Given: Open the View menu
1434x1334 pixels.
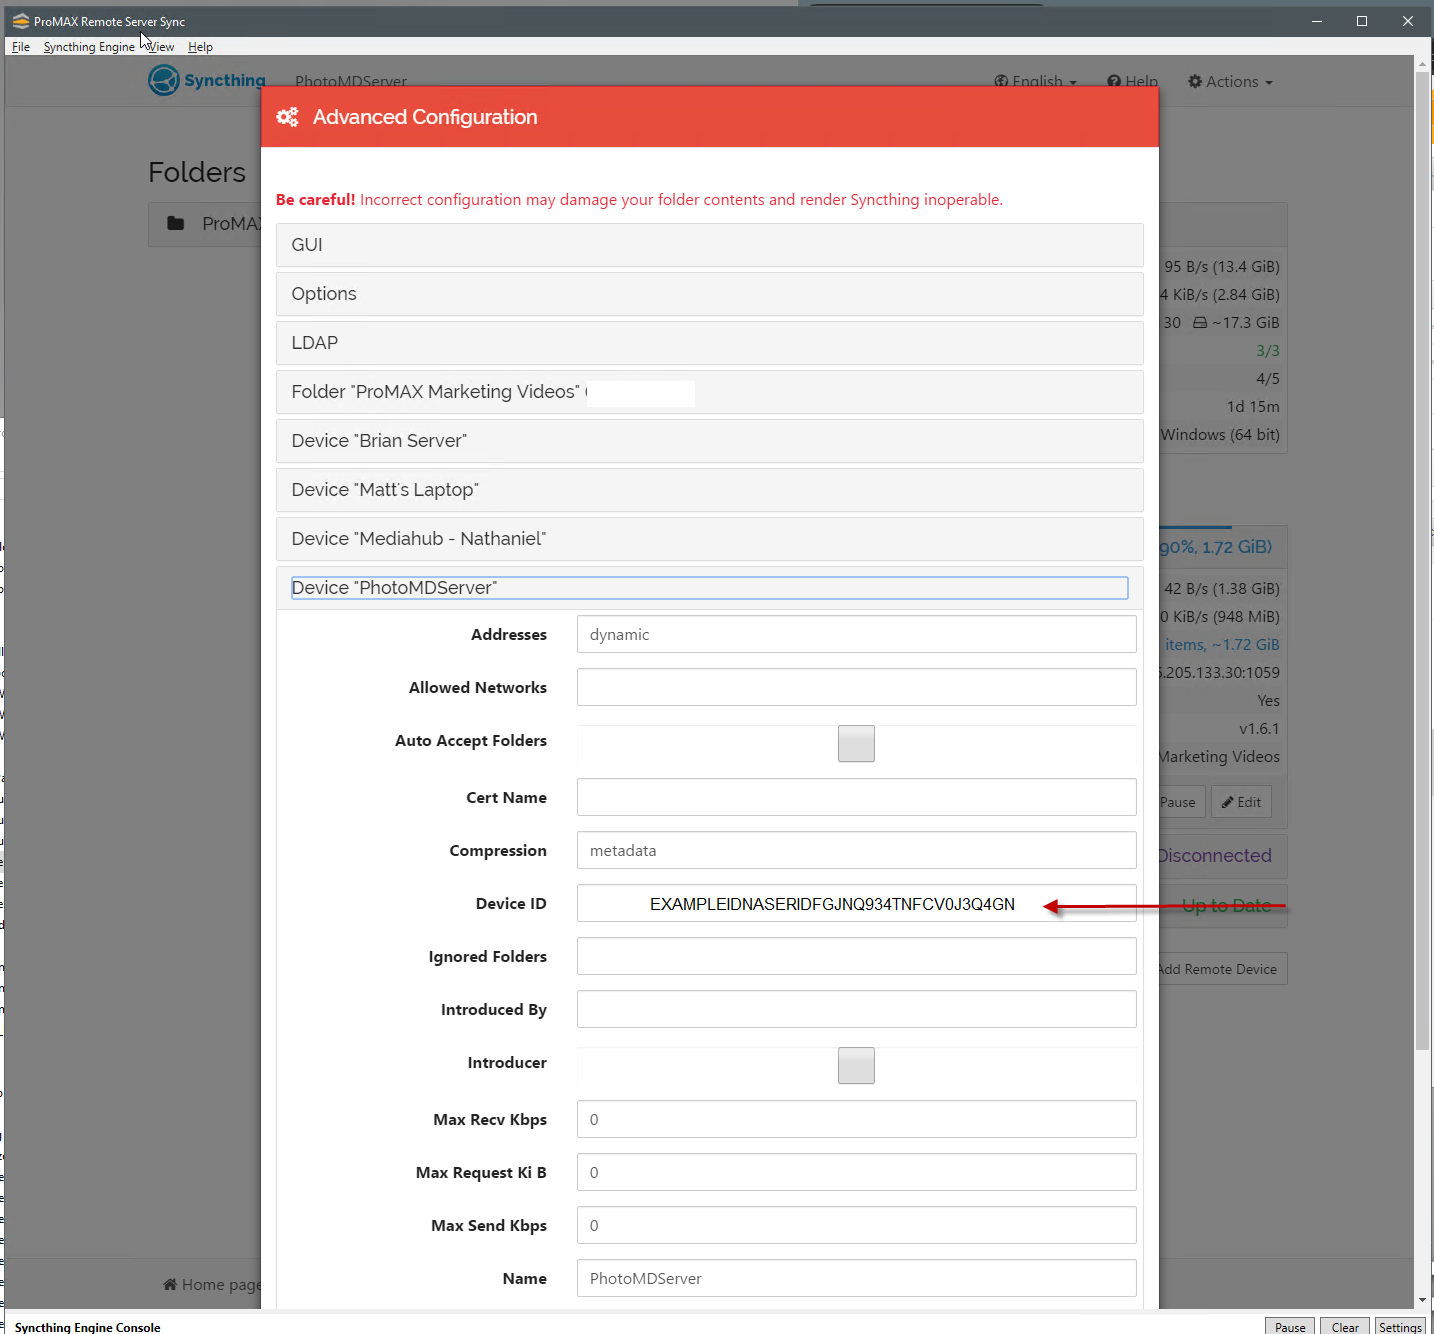Looking at the screenshot, I should (161, 47).
